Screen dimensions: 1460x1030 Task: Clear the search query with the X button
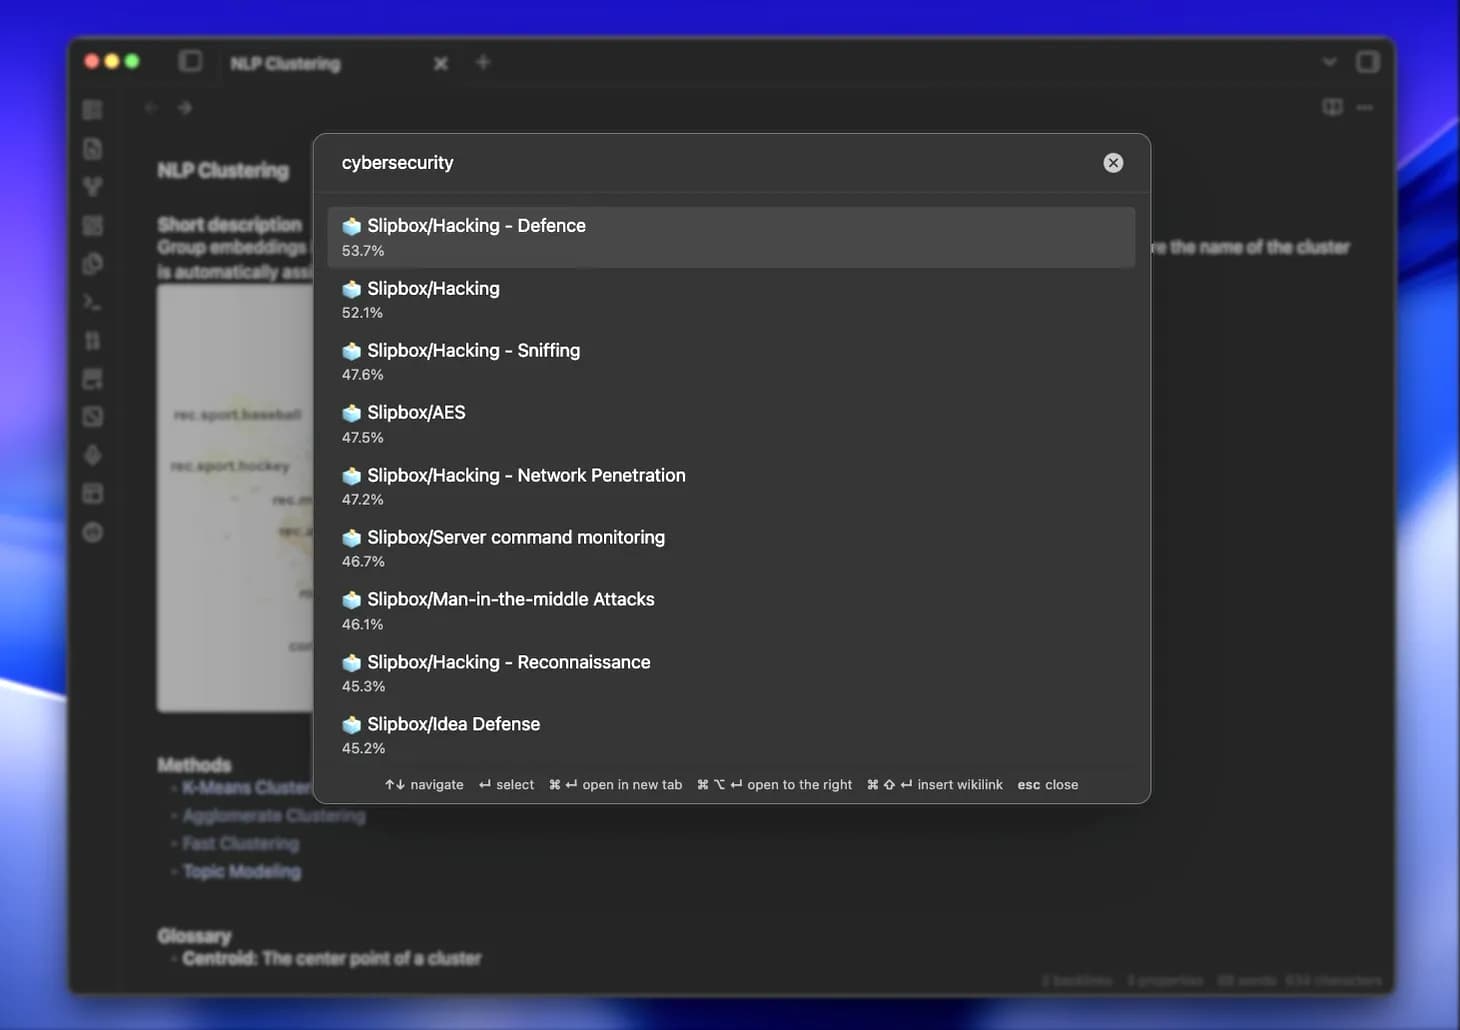tap(1113, 163)
